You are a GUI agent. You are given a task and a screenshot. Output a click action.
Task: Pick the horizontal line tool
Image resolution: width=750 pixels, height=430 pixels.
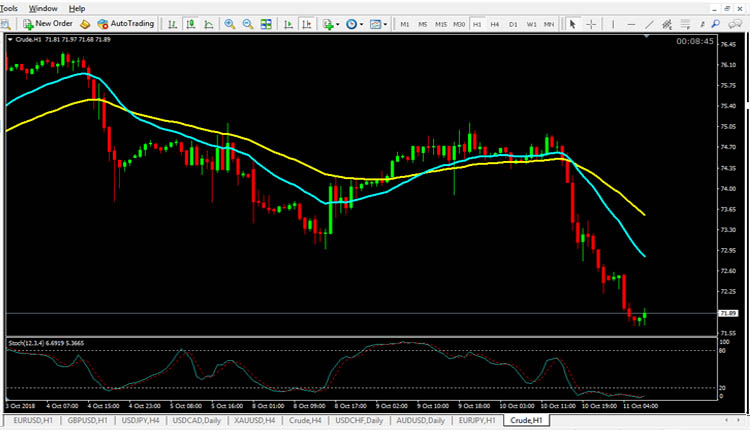tap(631, 24)
